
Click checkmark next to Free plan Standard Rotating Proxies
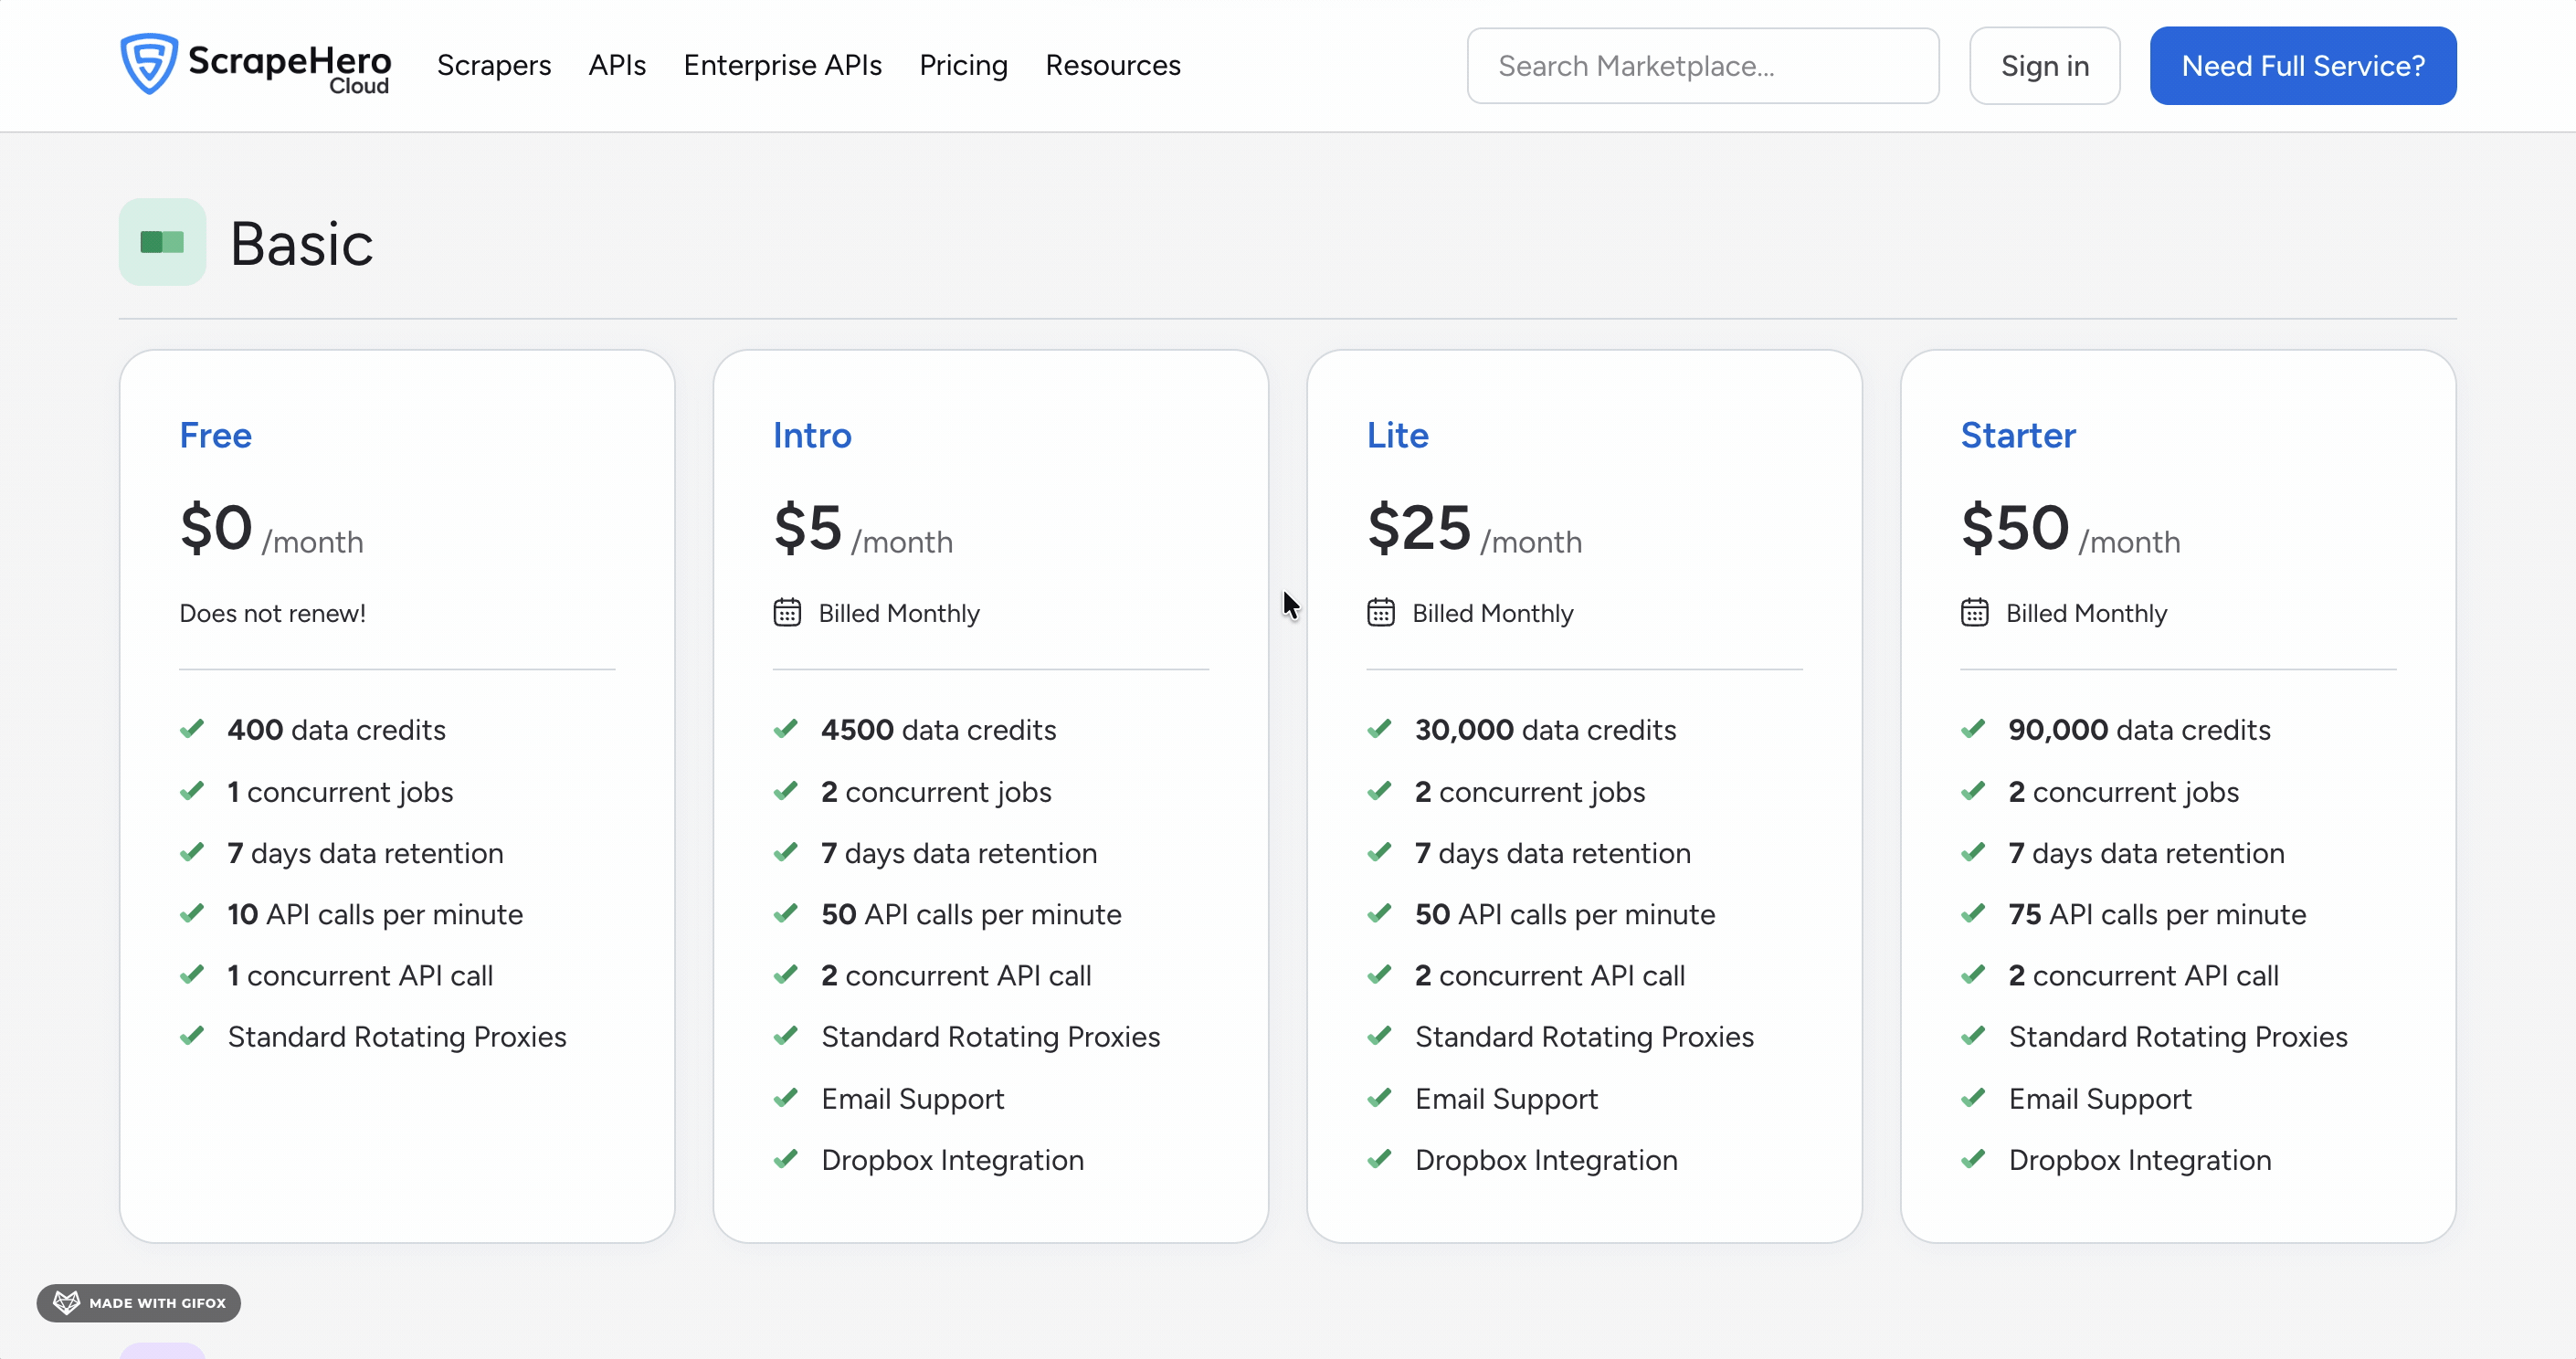tap(192, 1036)
